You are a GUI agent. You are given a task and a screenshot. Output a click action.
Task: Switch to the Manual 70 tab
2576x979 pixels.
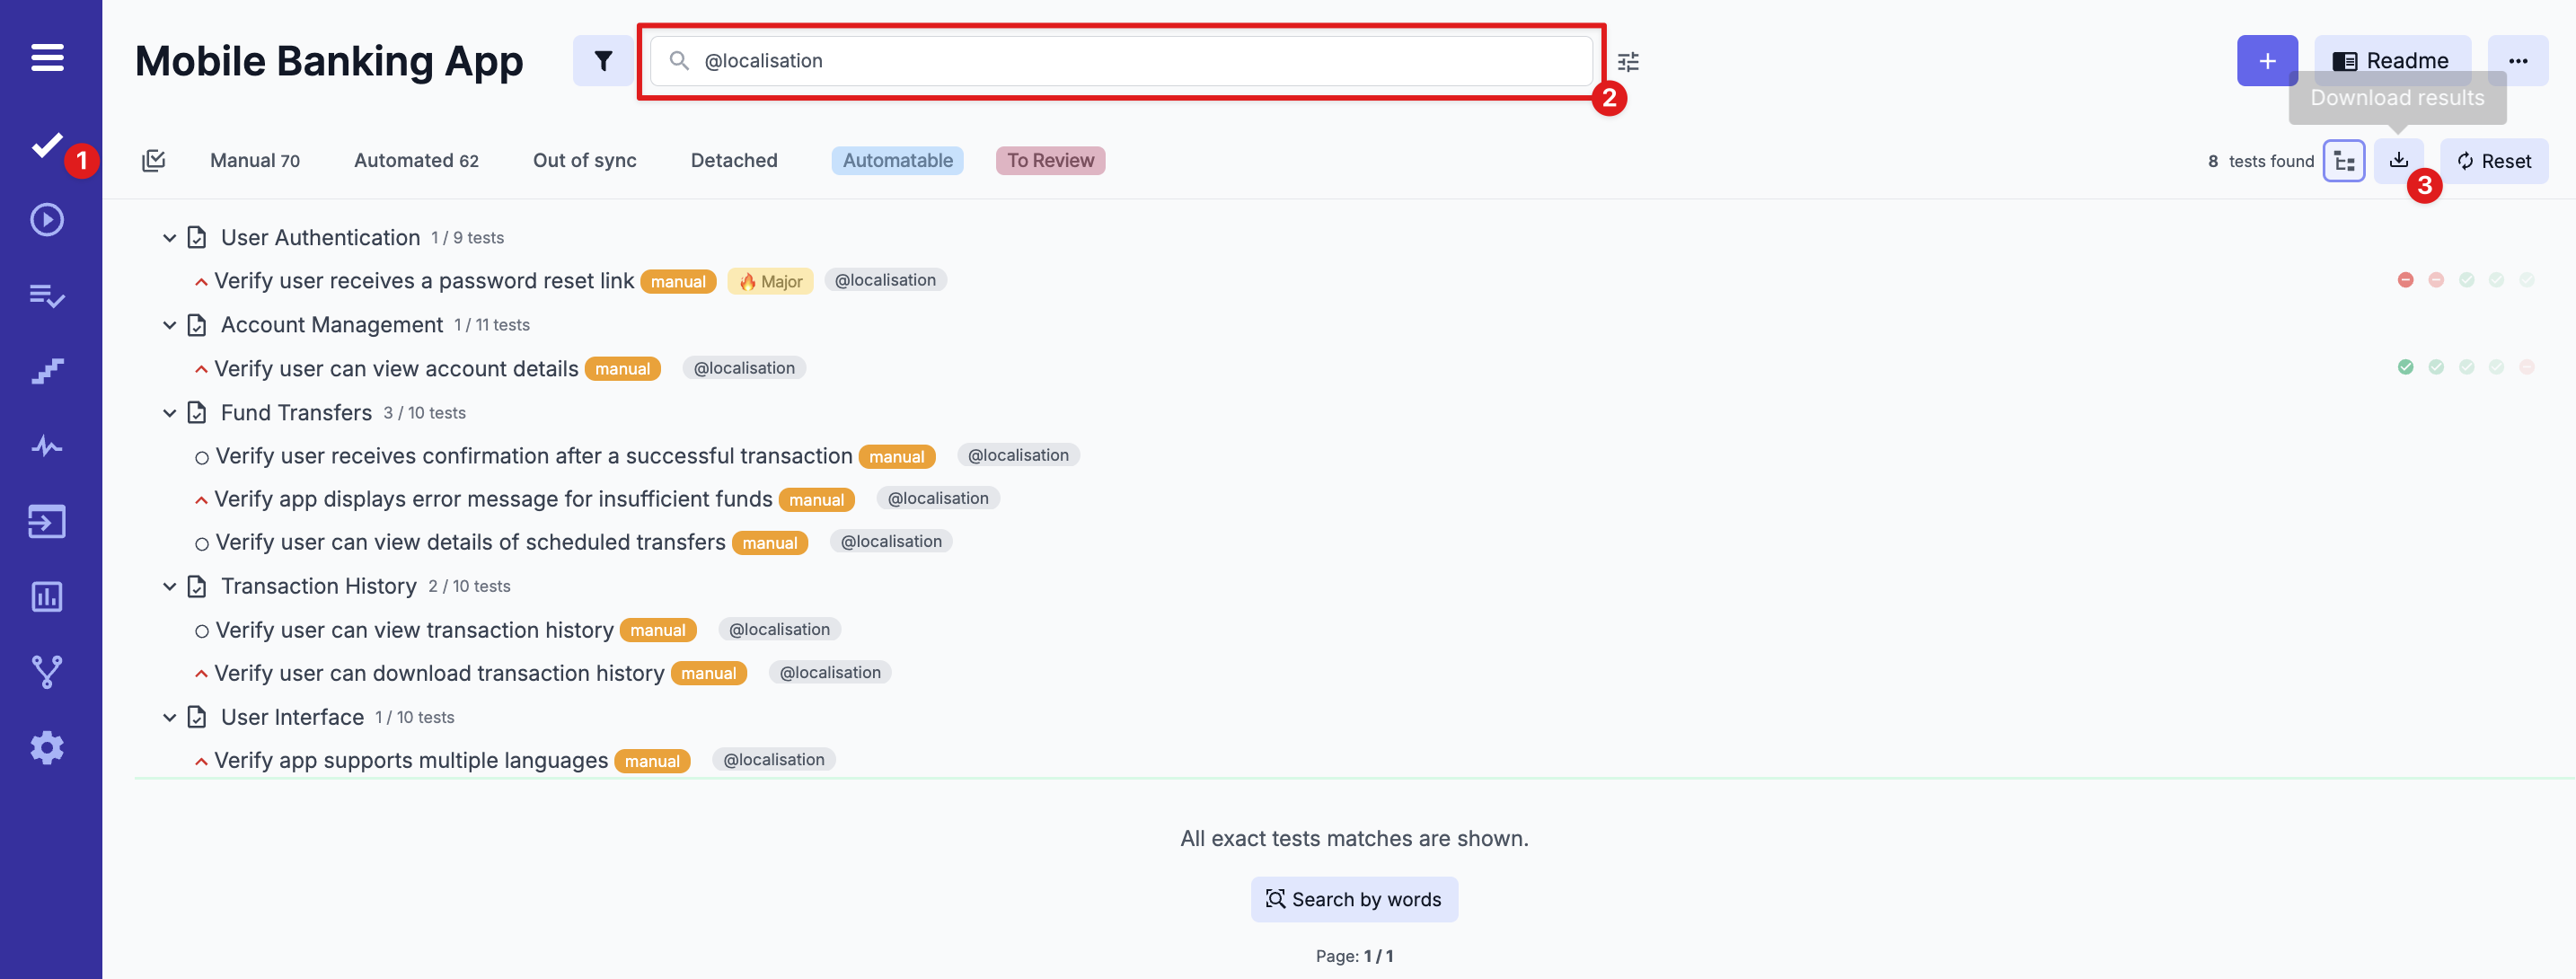point(254,160)
